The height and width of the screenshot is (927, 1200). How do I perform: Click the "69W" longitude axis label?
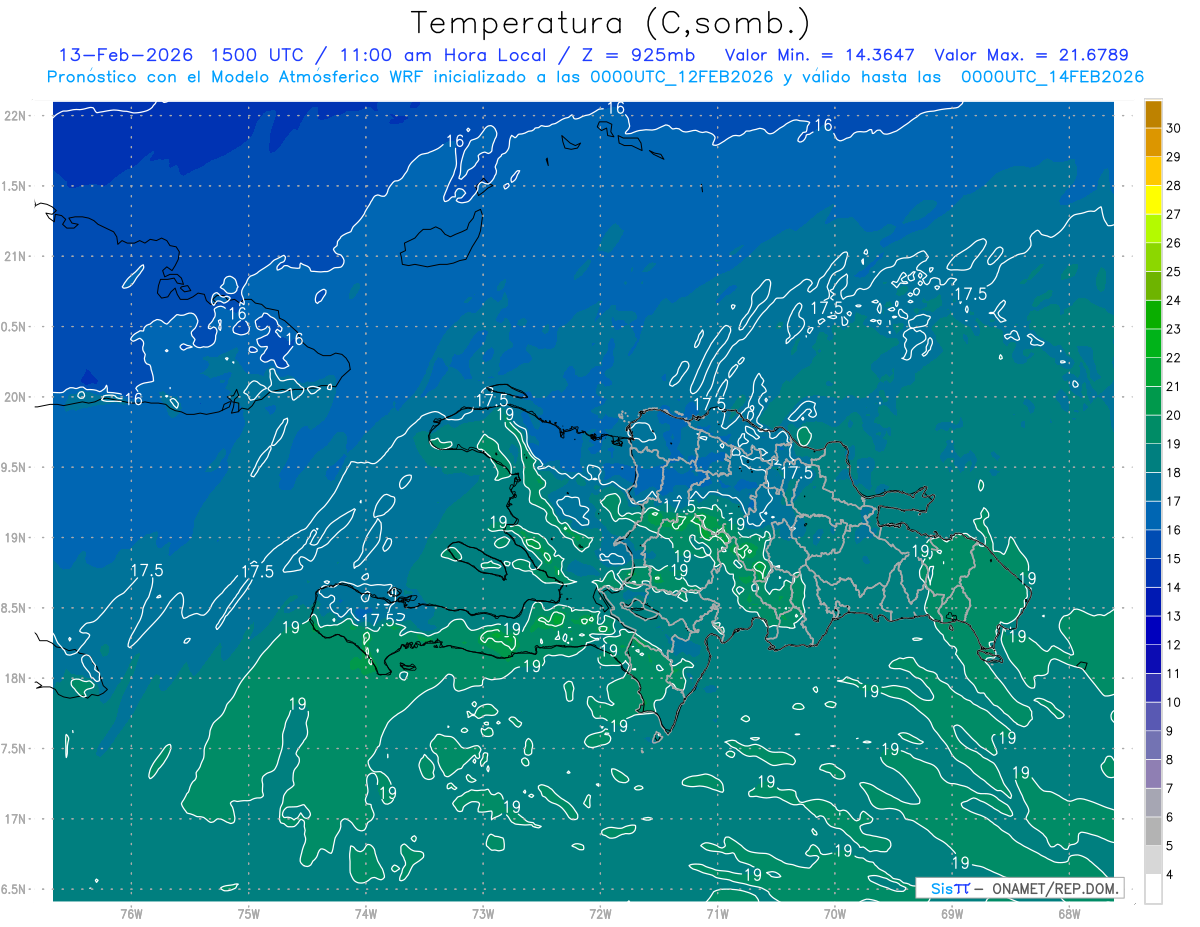pos(951,914)
